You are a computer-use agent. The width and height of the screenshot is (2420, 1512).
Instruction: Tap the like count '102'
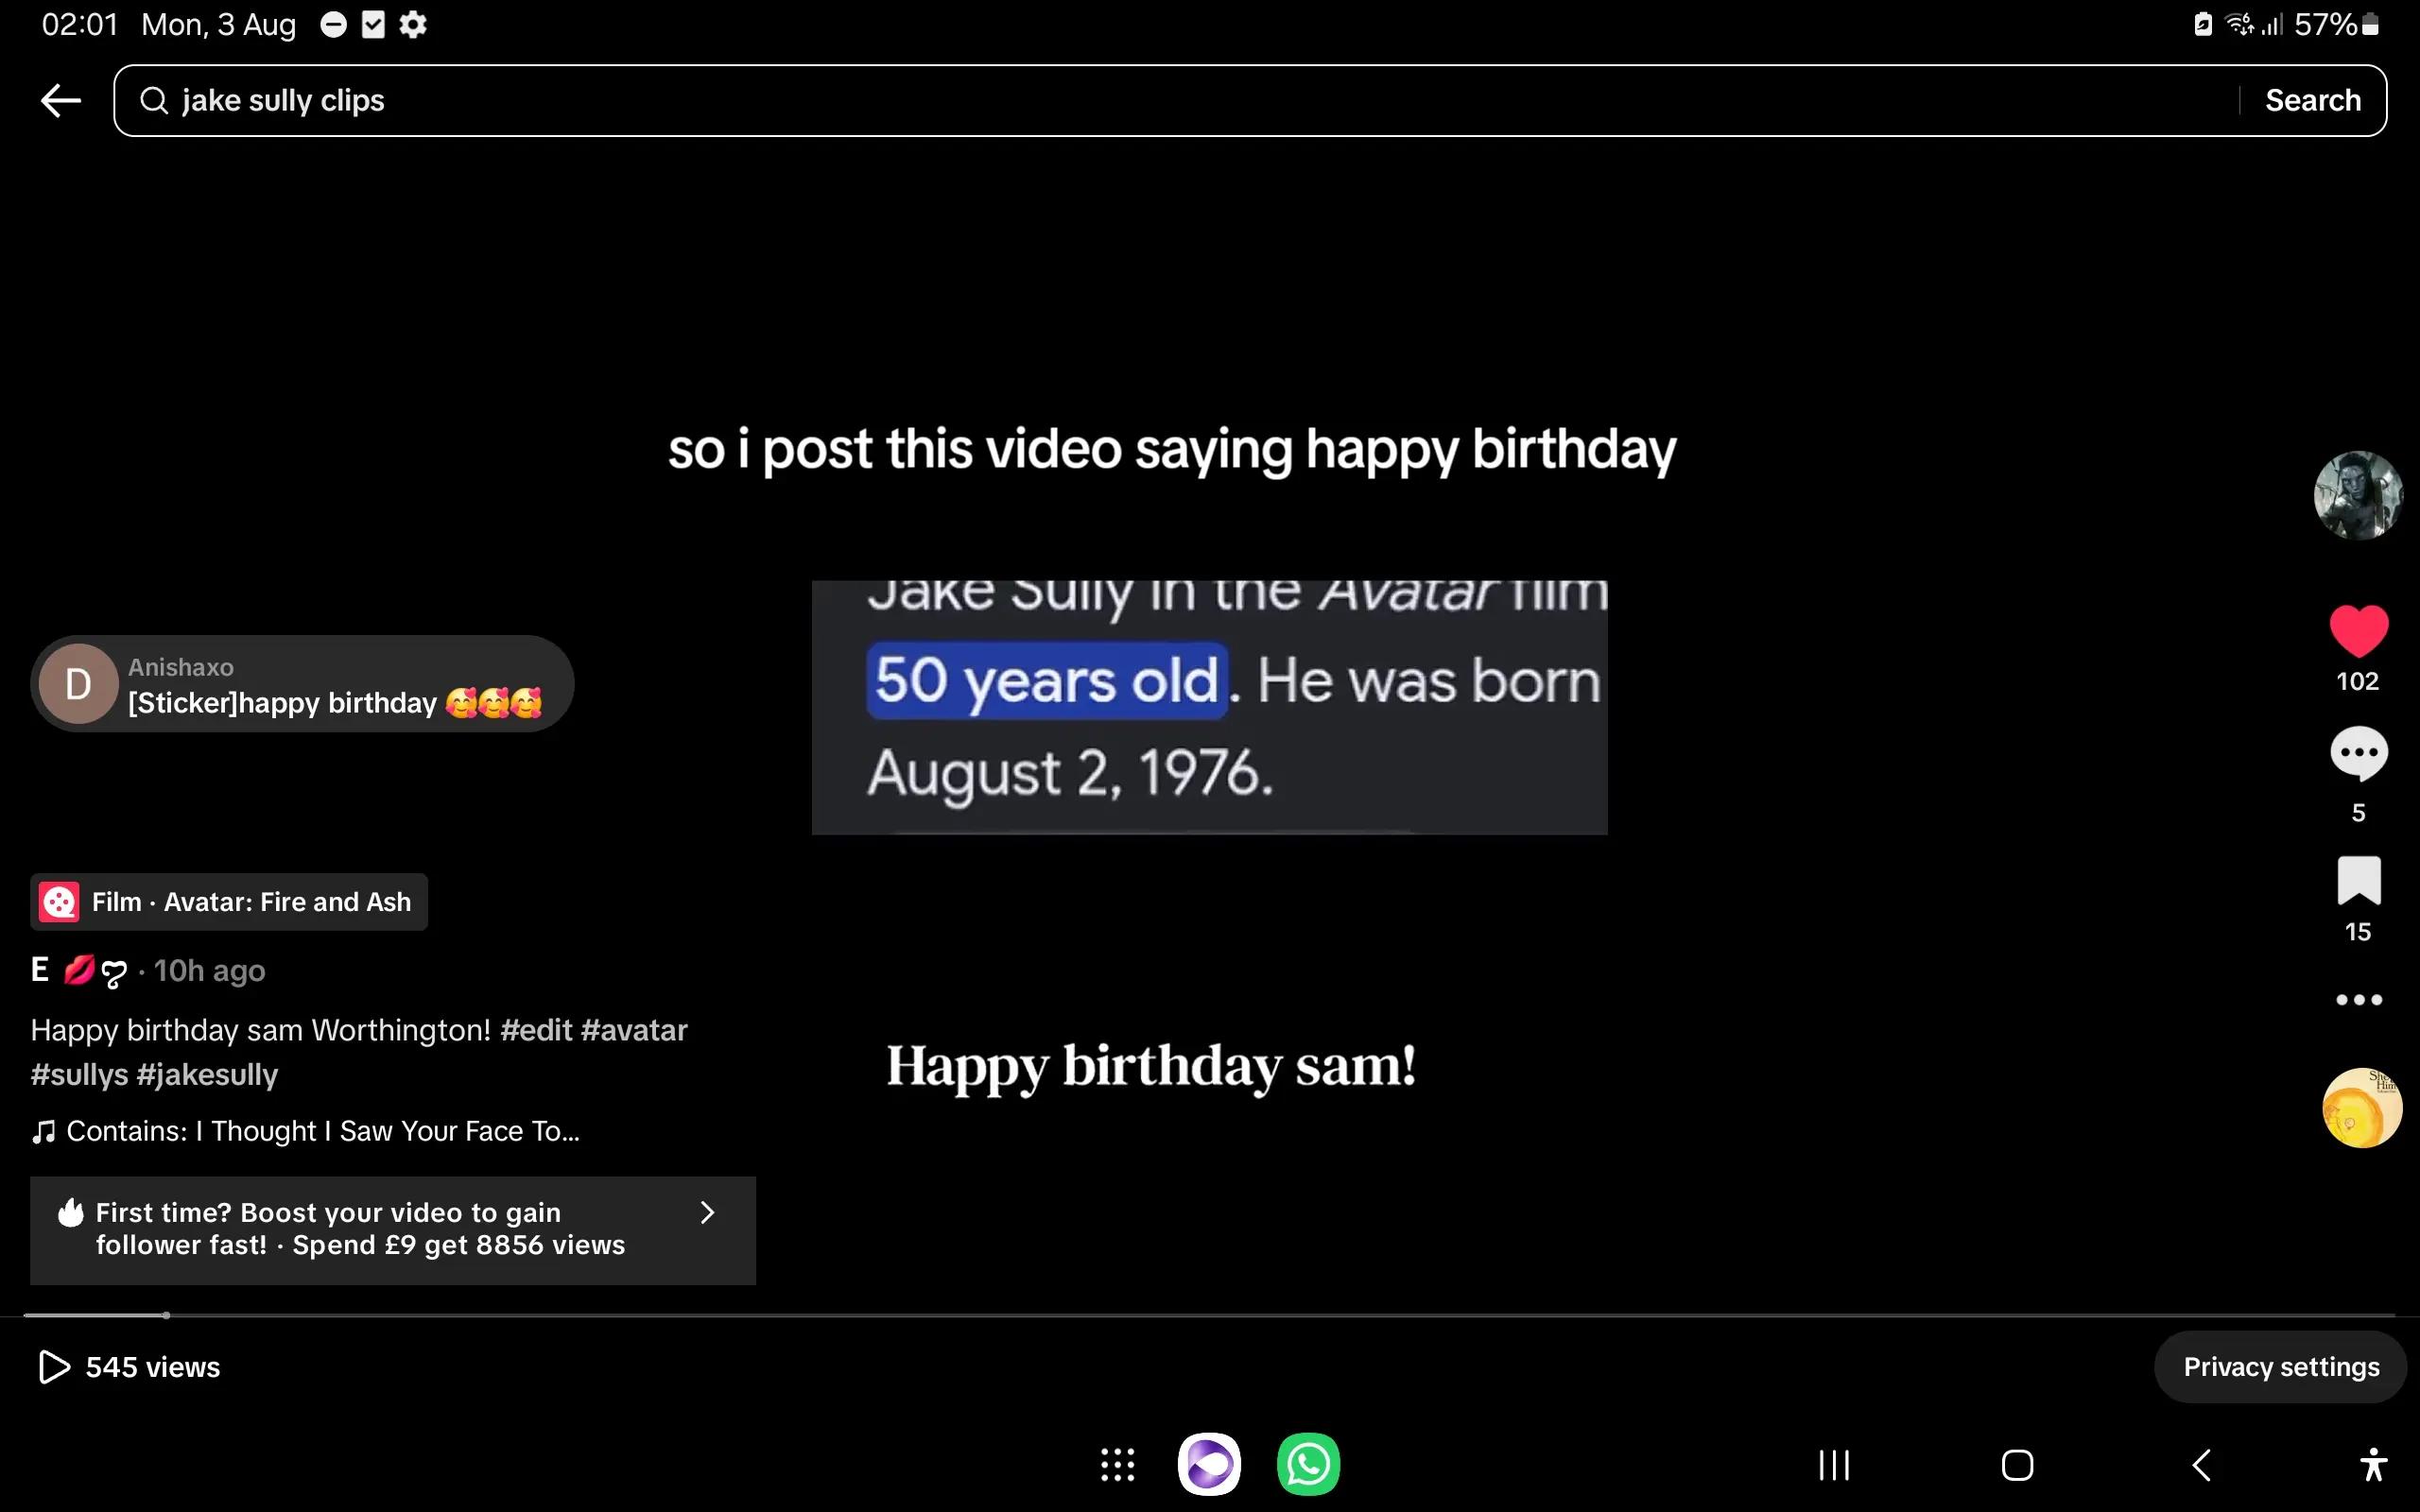2357,681
